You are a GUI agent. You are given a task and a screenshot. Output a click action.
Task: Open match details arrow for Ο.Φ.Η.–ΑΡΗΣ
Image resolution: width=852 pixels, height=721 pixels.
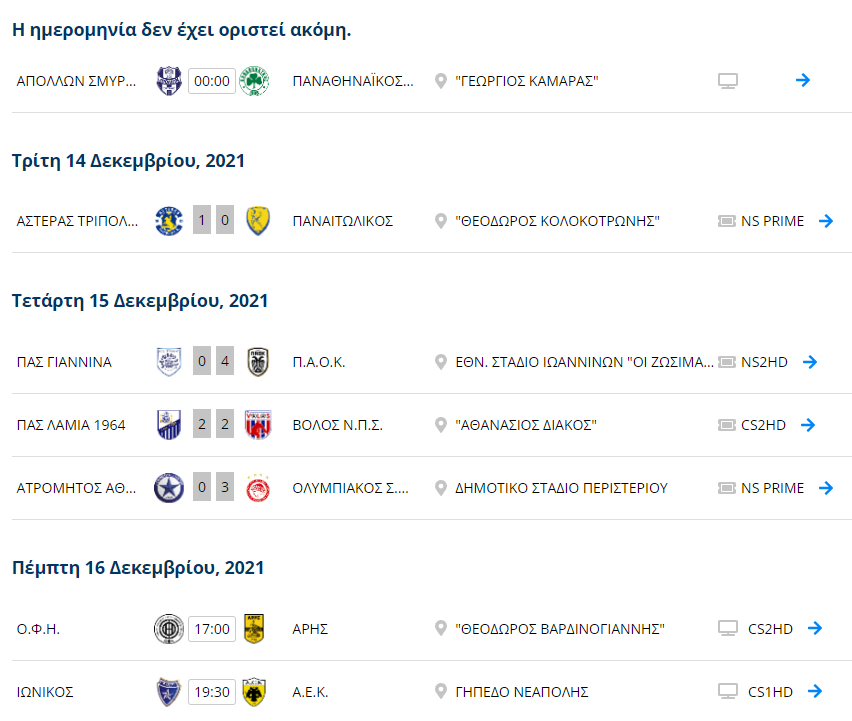click(815, 629)
